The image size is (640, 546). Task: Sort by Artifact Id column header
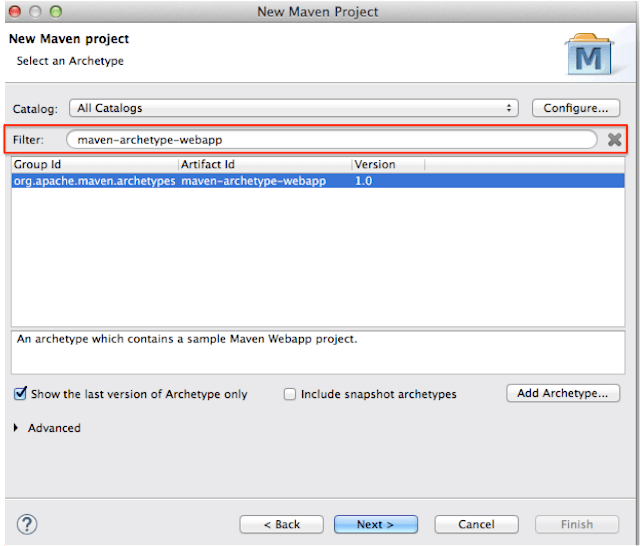[x=264, y=164]
